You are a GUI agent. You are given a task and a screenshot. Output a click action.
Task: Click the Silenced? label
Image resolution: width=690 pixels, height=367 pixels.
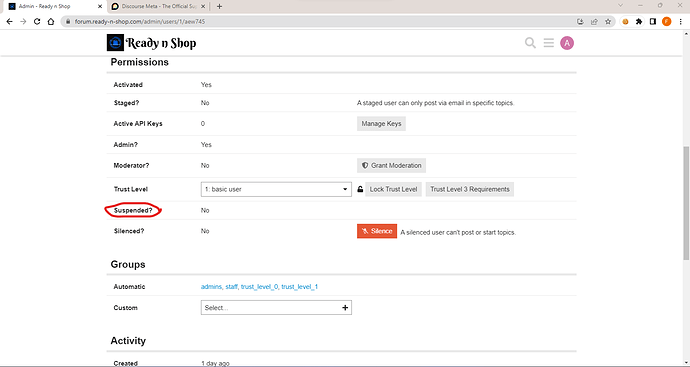coord(129,231)
